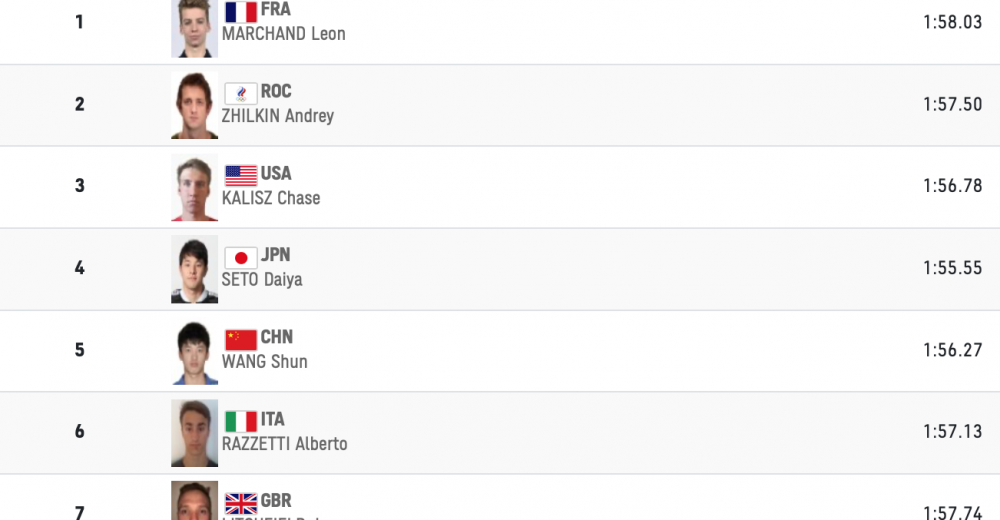
Task: Click Wang Shun's headshot photo
Action: click(x=194, y=352)
